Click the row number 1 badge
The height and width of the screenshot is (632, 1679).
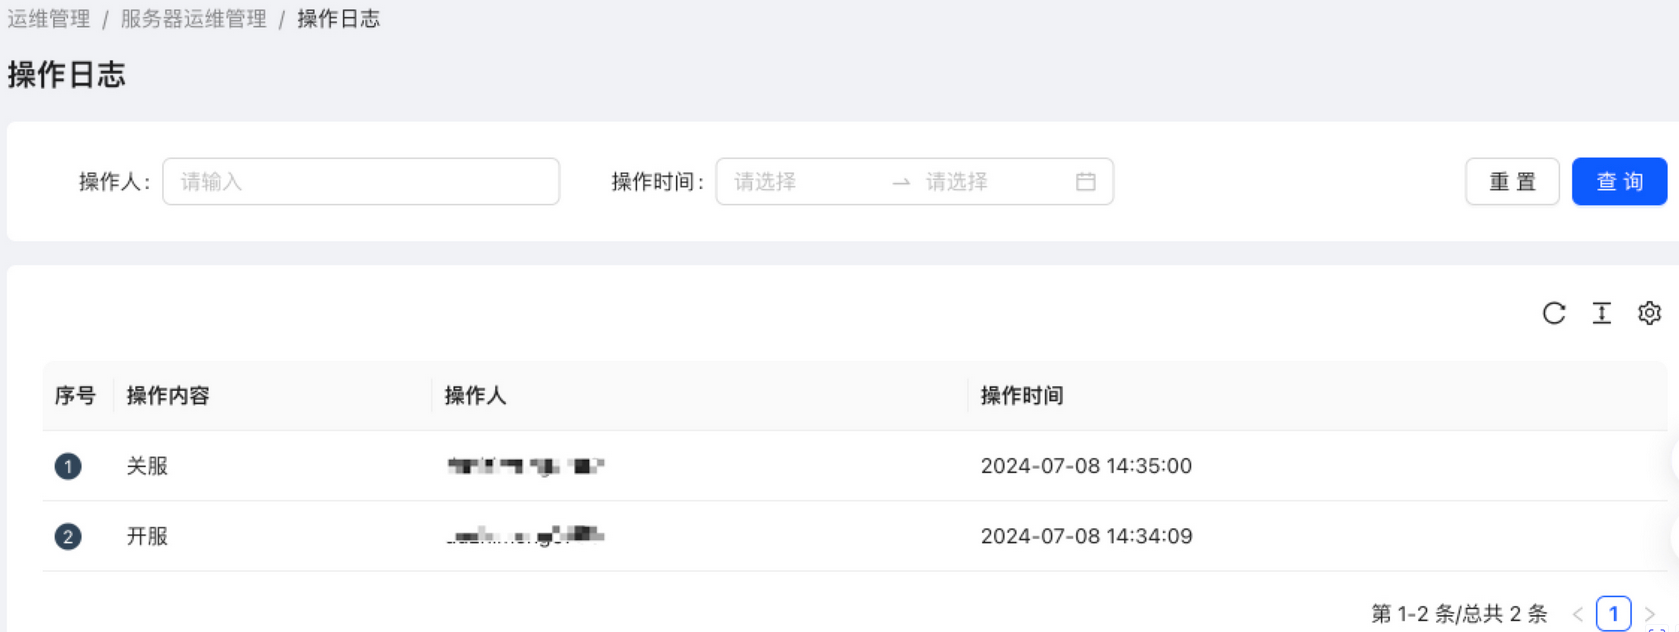[68, 466]
